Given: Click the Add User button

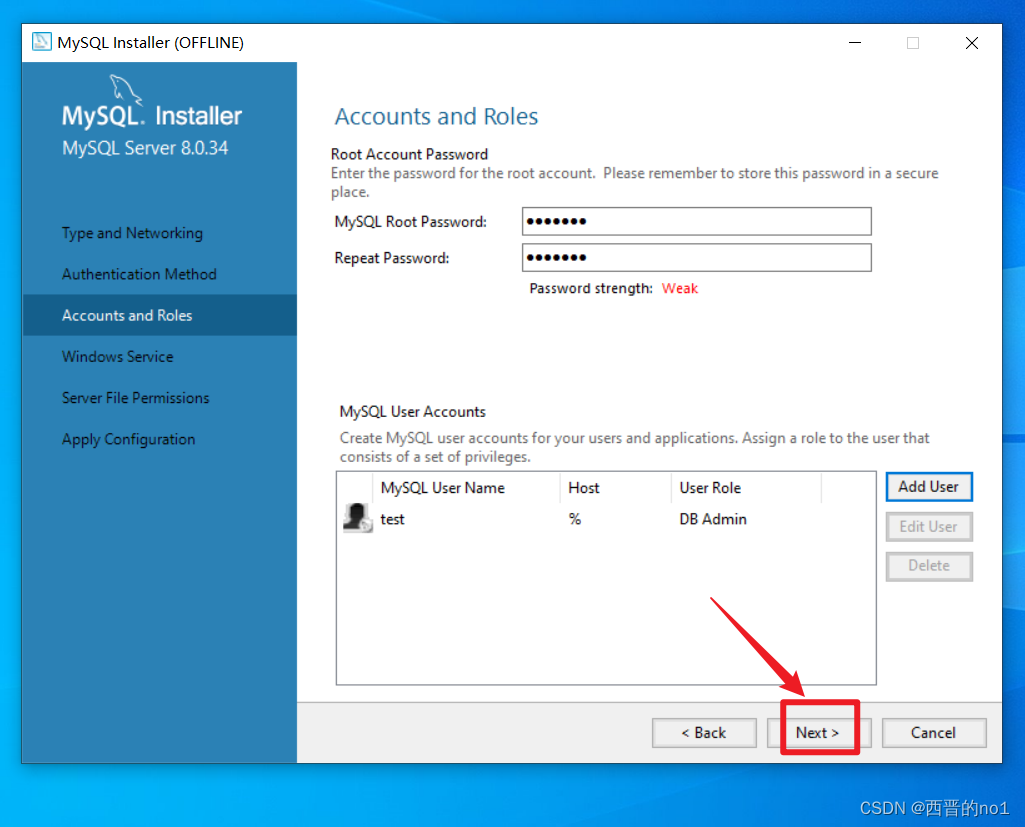Looking at the screenshot, I should (928, 487).
